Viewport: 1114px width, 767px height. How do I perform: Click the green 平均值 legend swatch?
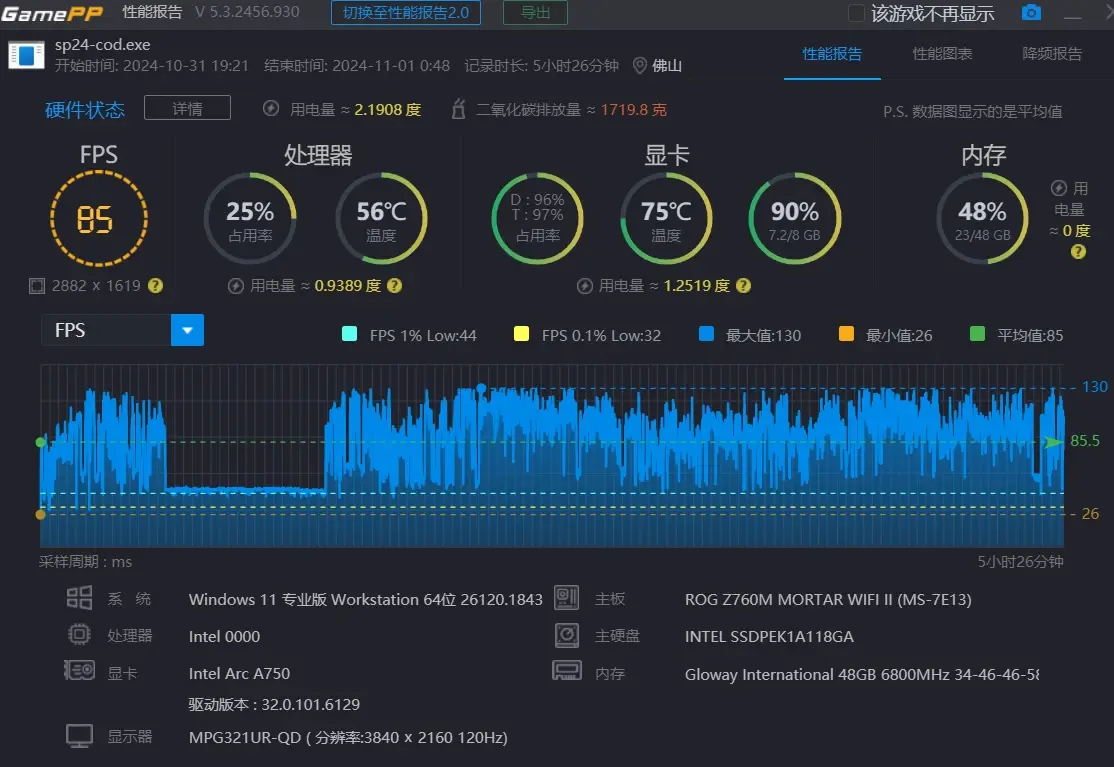point(978,334)
